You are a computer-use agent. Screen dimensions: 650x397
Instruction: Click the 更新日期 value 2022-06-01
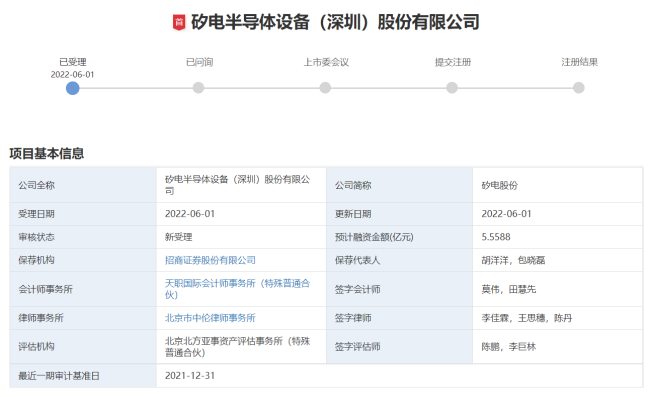(506, 214)
